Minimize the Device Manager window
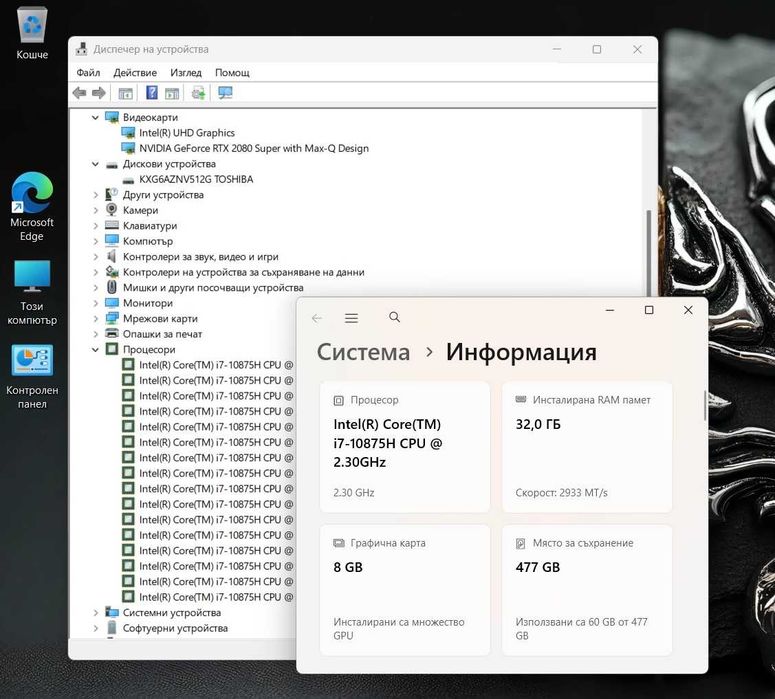 [557, 49]
